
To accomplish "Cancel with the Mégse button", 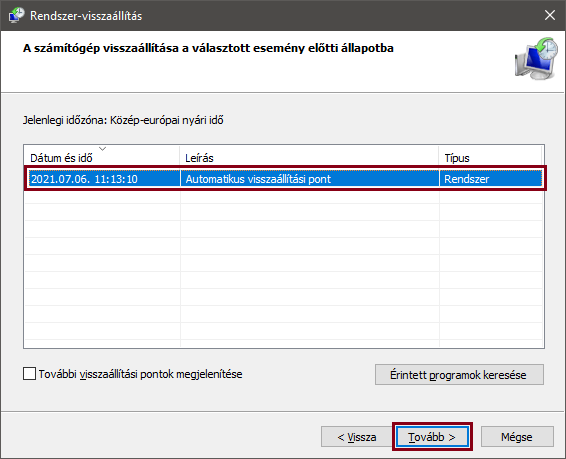I will 517,437.
